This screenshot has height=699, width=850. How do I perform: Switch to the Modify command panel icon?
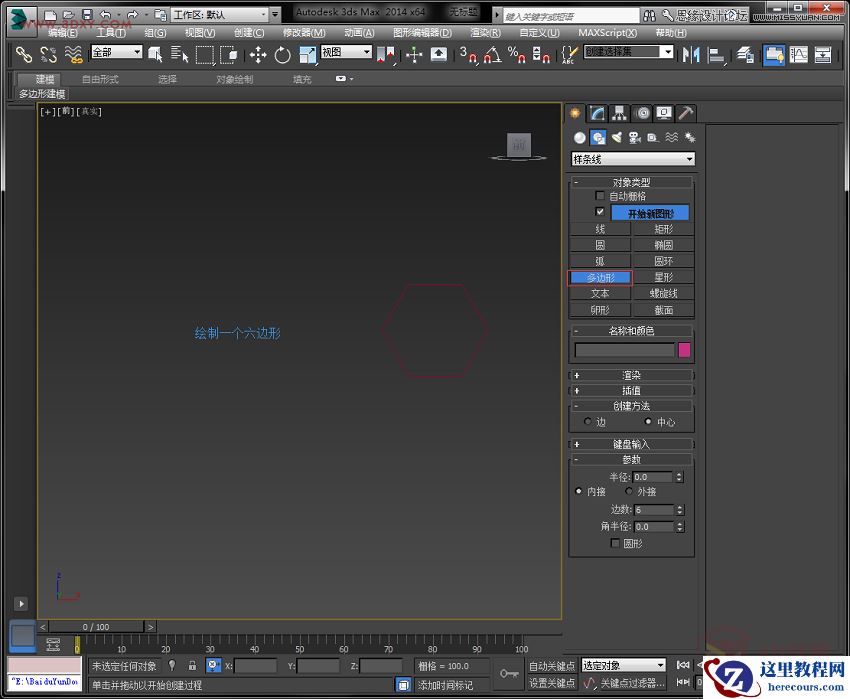coord(597,112)
